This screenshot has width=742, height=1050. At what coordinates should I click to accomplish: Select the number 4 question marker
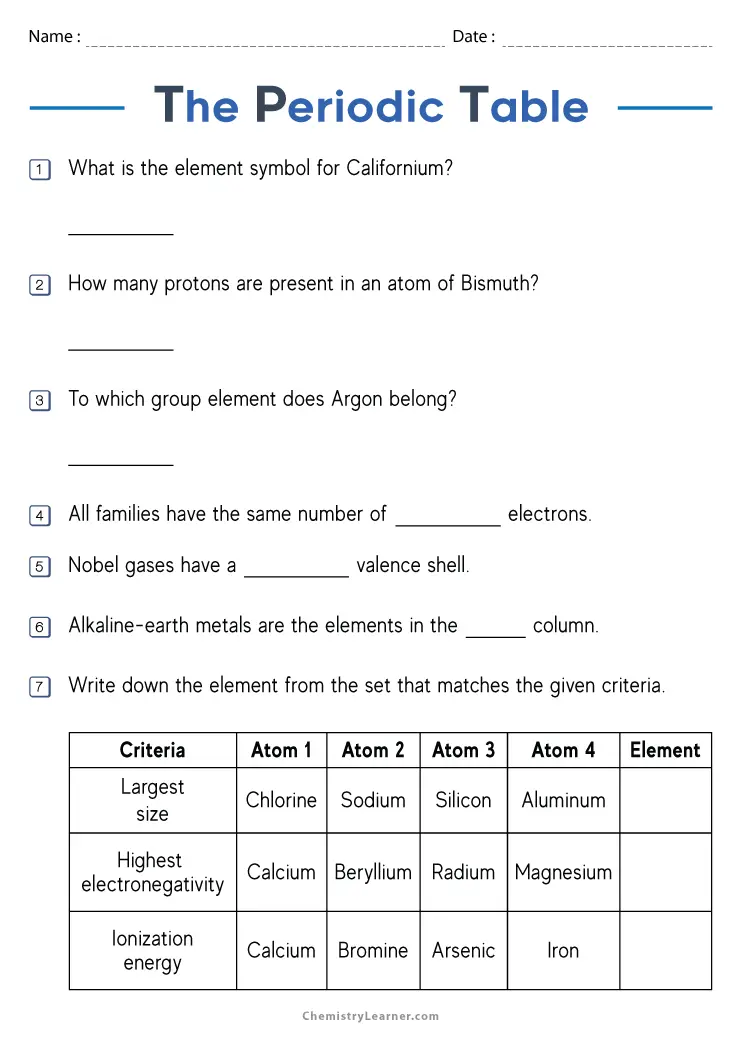pos(40,516)
